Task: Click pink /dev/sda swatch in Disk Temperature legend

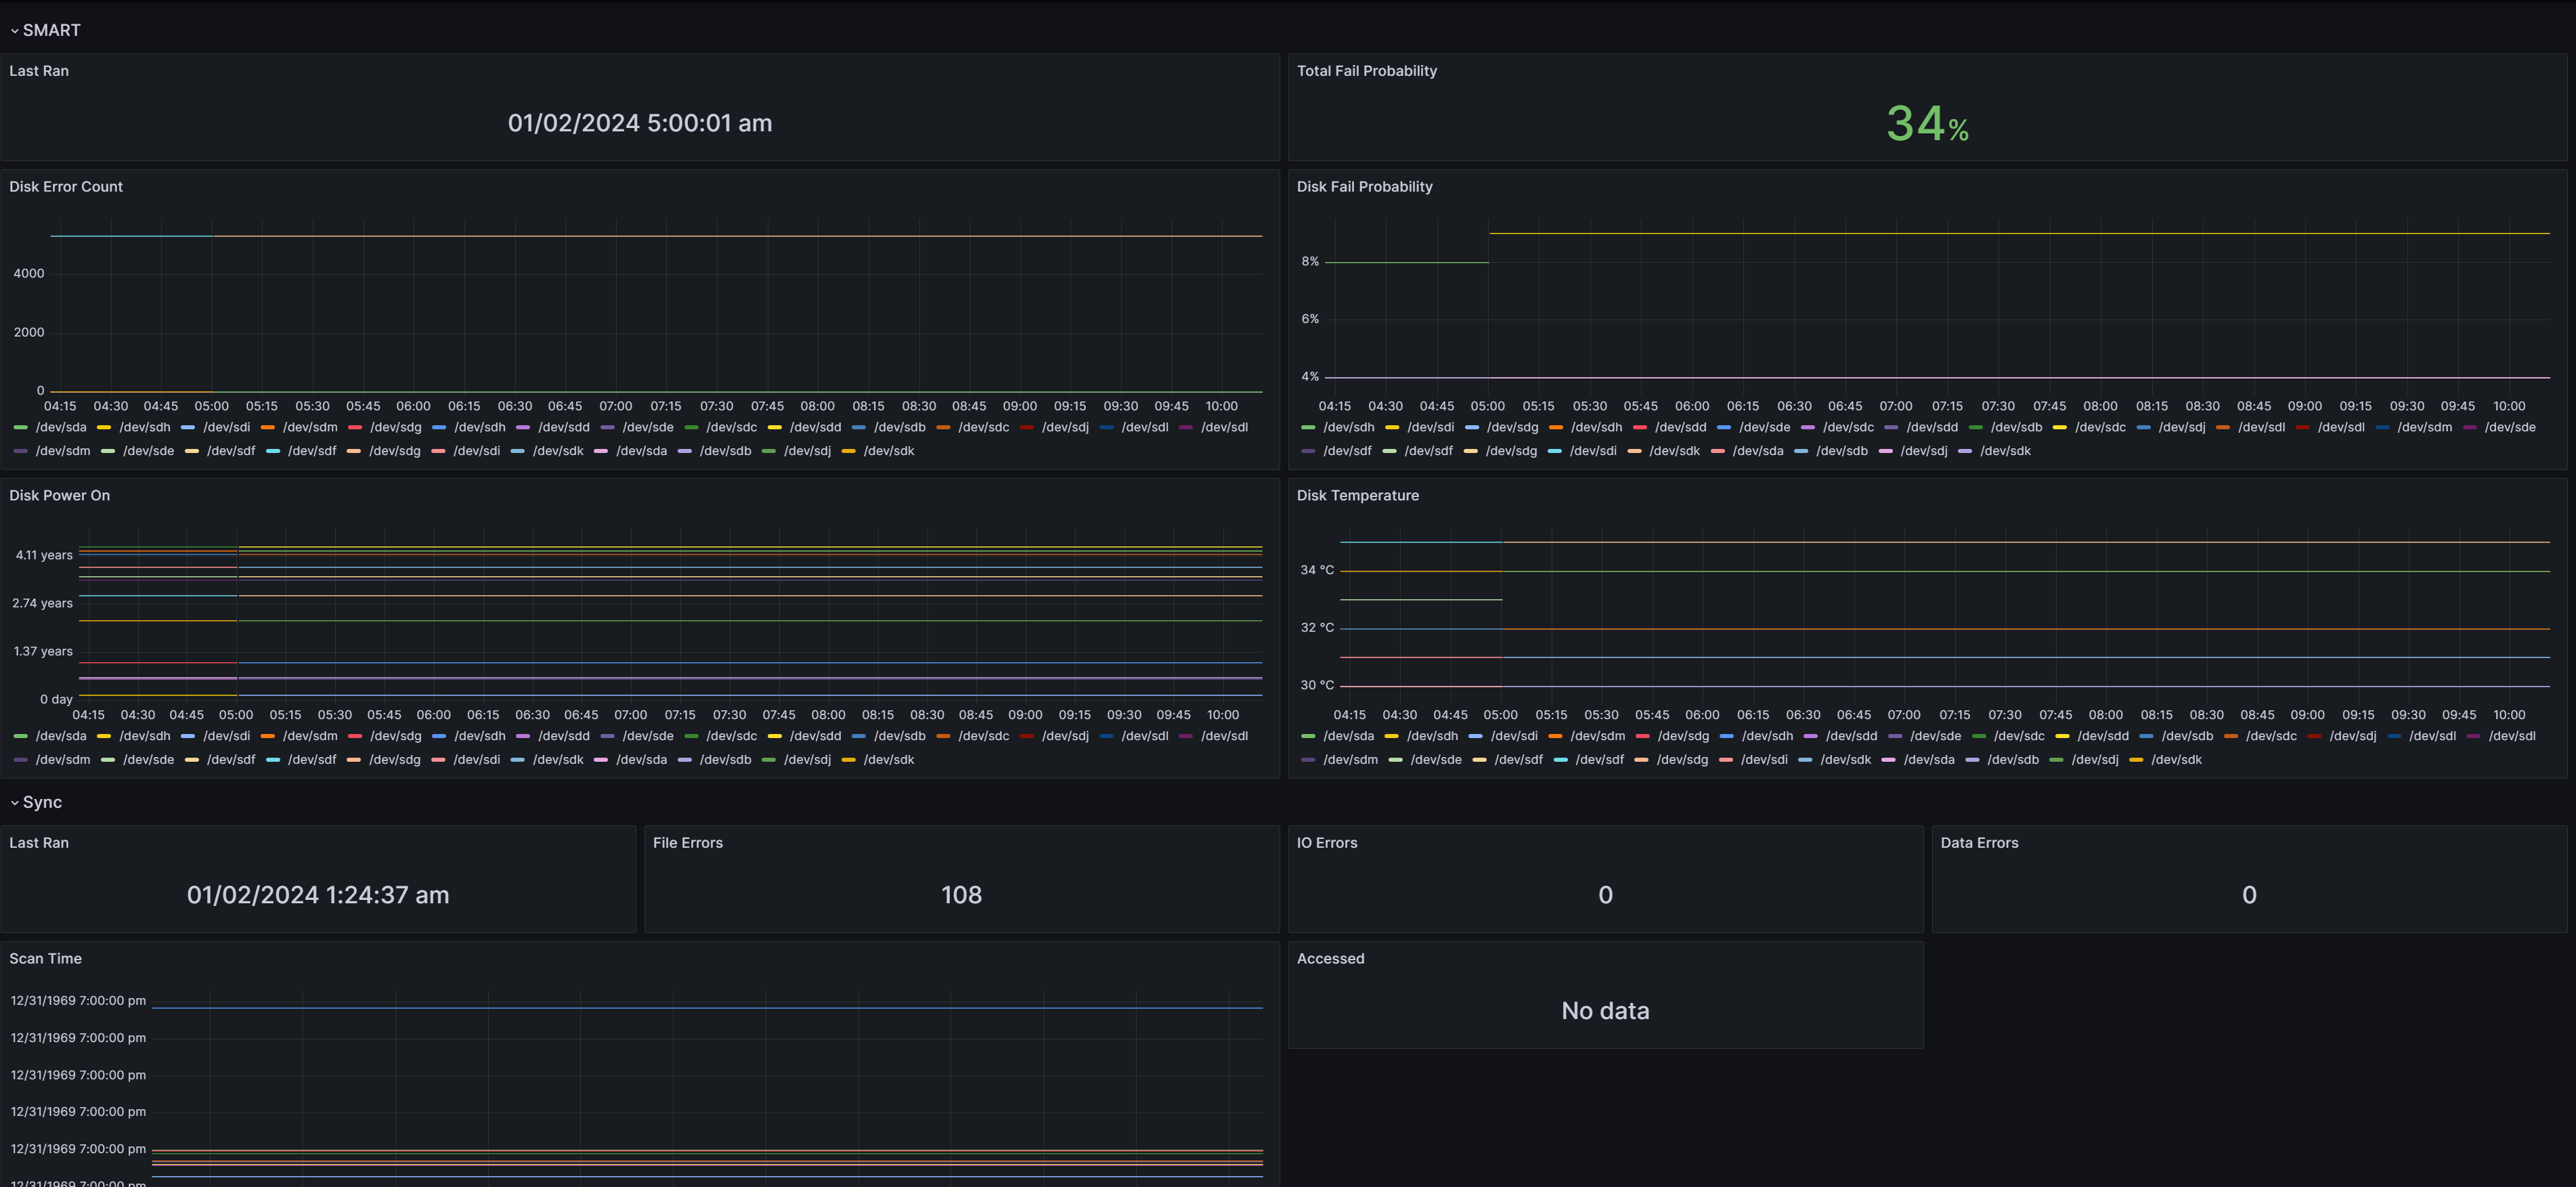Action: (x=1888, y=760)
